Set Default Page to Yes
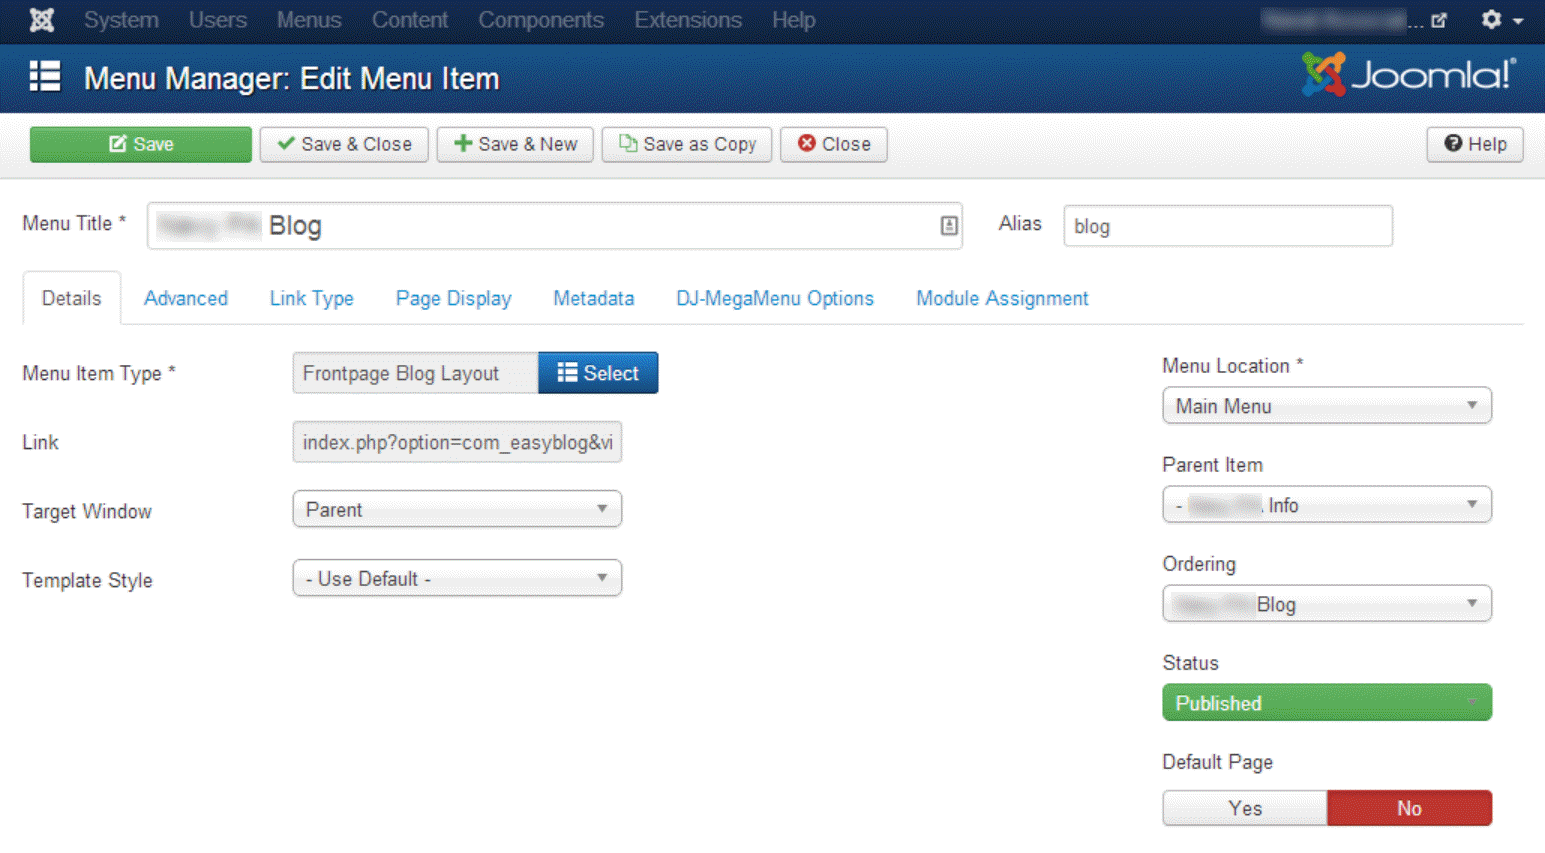 pos(1245,808)
